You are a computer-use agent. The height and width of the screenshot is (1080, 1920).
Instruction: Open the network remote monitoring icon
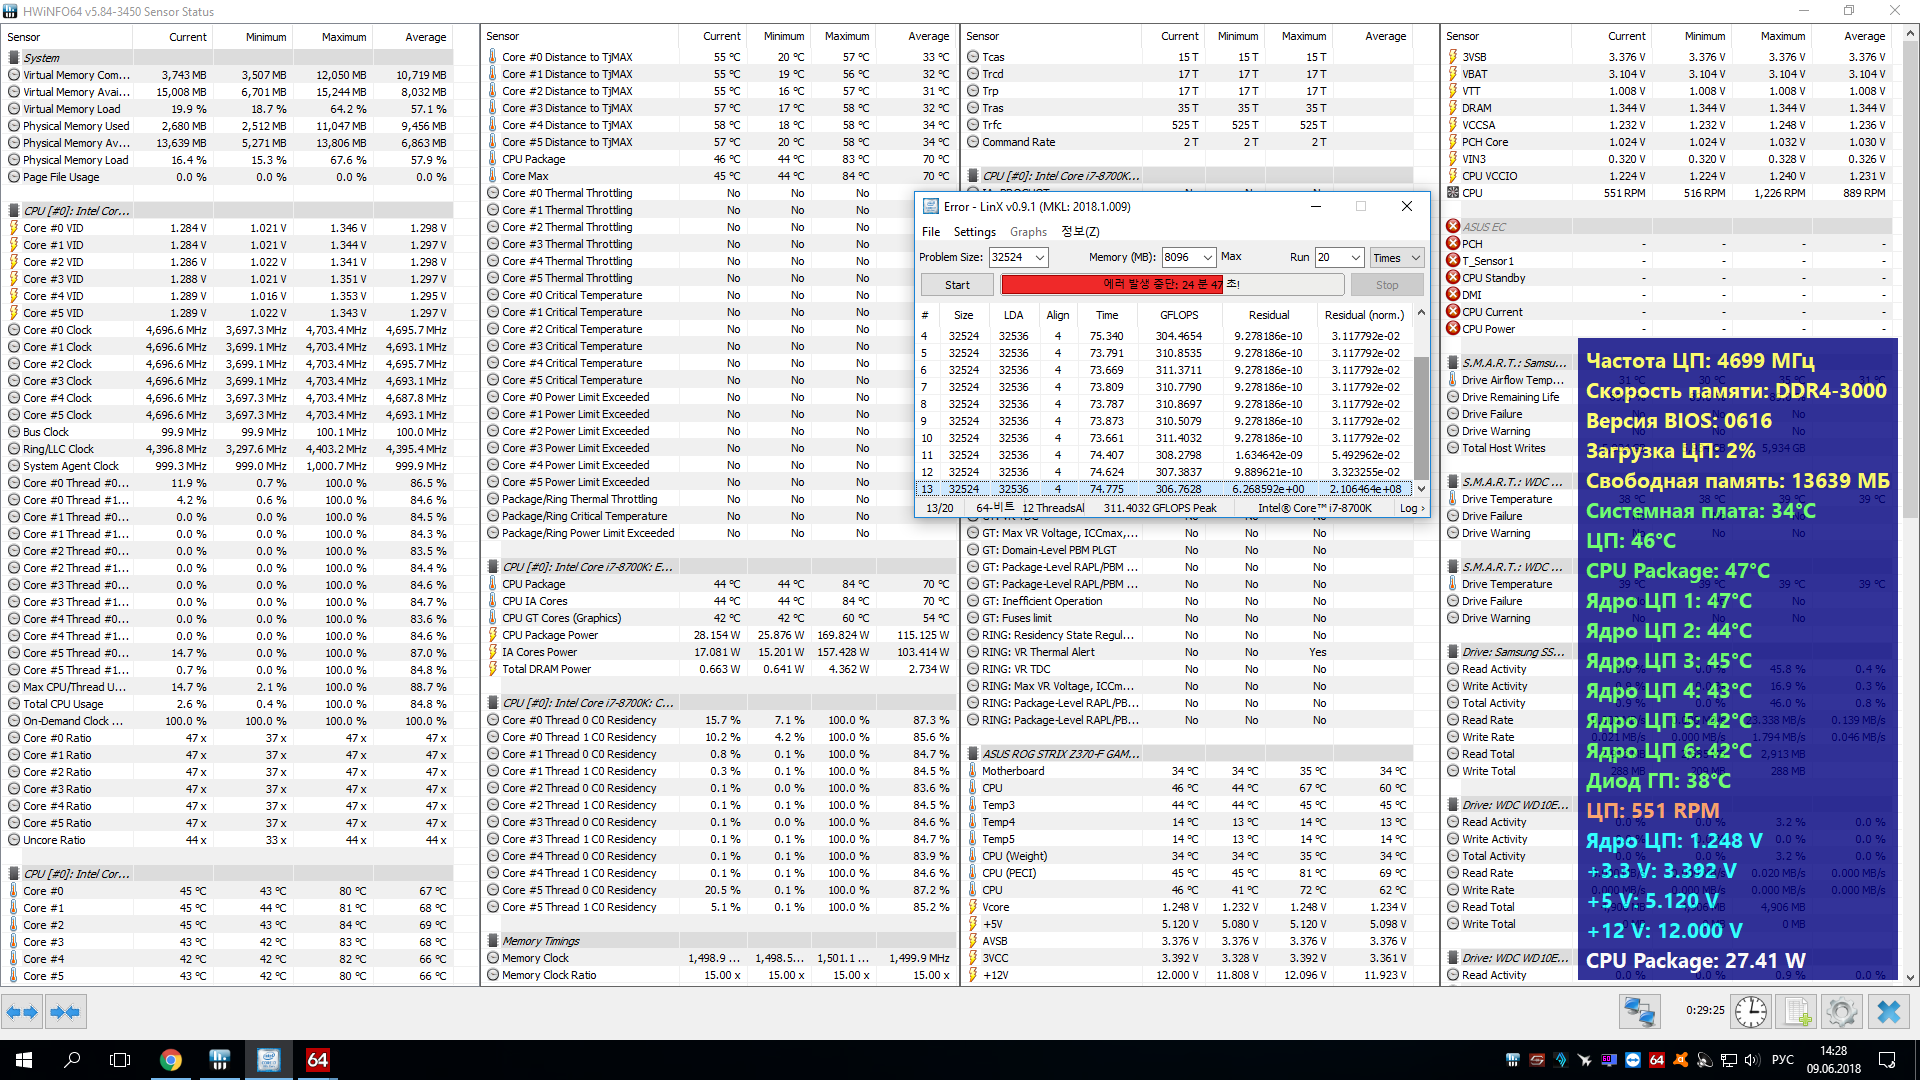tap(1640, 1012)
